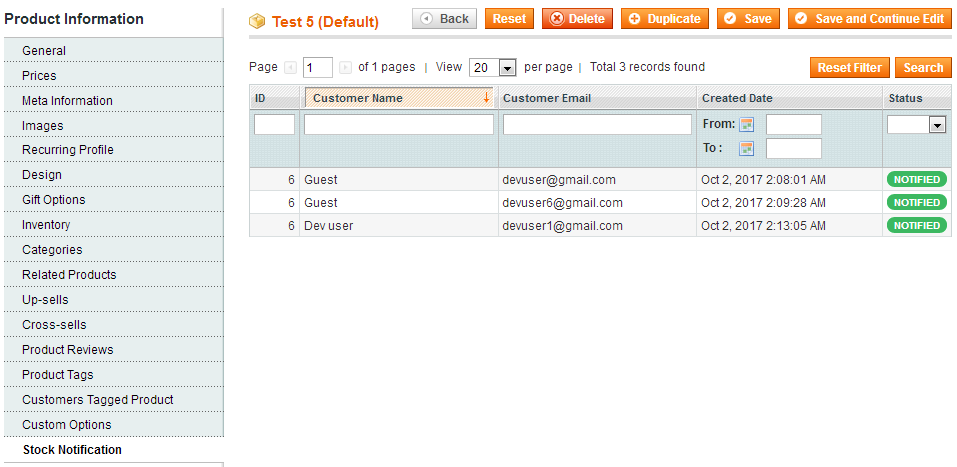Go back using the Back button
This screenshot has height=467, width=957.
coord(444,19)
